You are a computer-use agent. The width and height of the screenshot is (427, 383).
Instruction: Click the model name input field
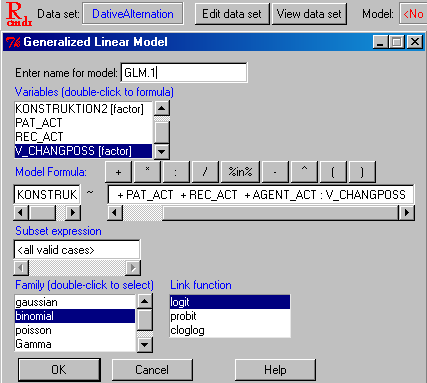(x=184, y=73)
